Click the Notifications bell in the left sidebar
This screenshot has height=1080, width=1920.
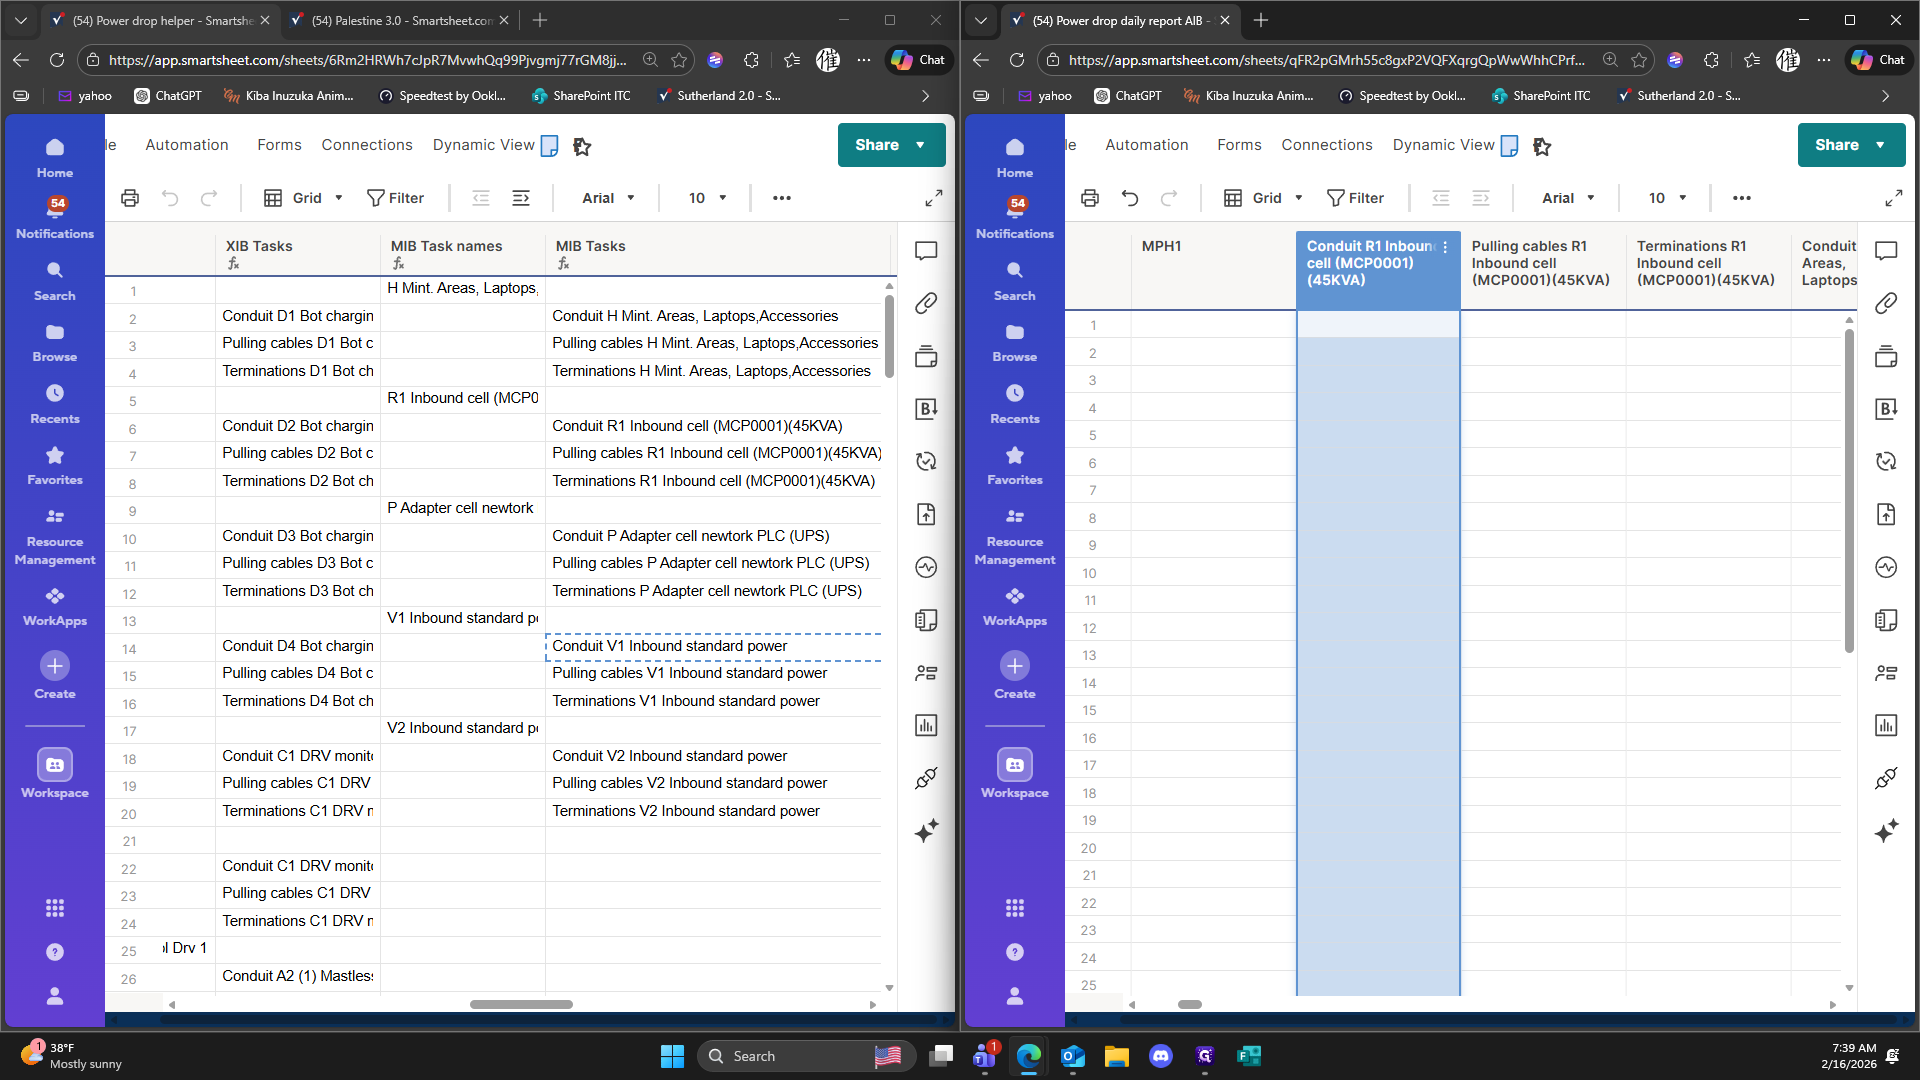[x=55, y=217]
